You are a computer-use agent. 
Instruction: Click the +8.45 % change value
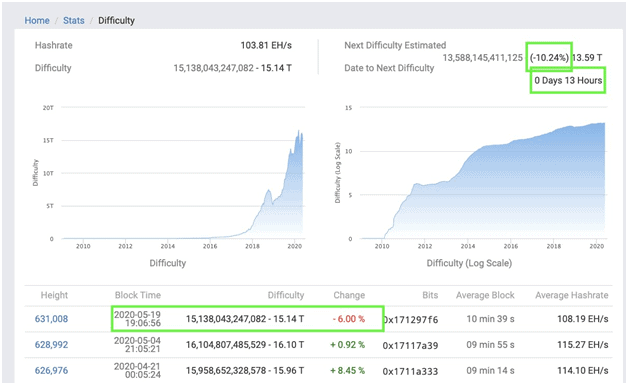coord(347,370)
